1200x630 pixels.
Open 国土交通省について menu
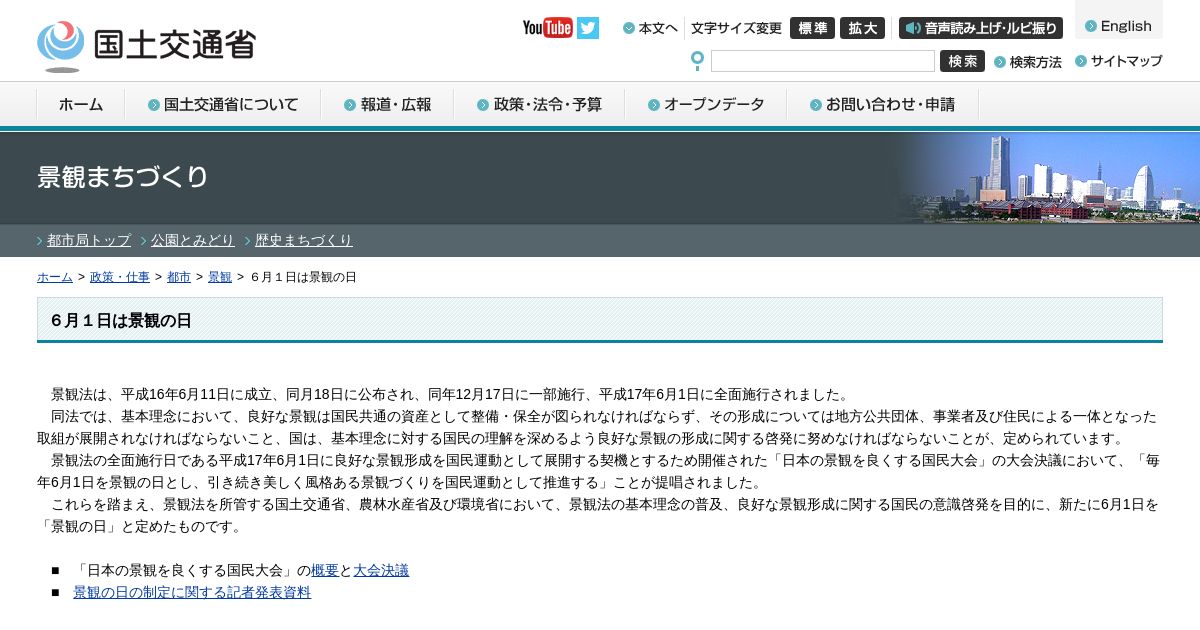(223, 104)
